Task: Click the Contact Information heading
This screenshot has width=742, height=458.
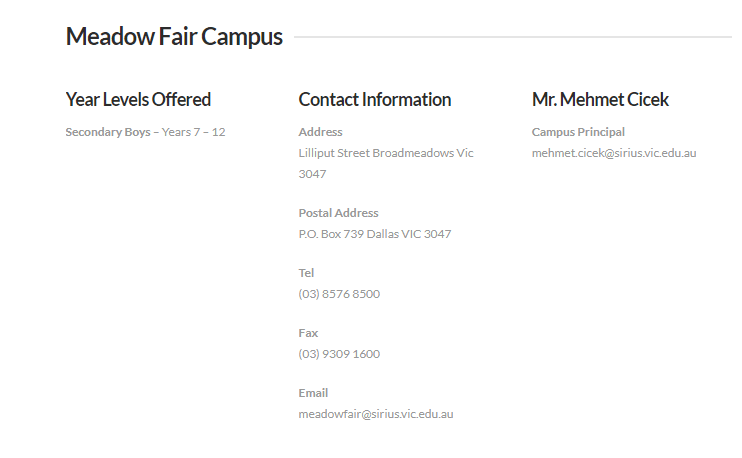Action: [375, 99]
